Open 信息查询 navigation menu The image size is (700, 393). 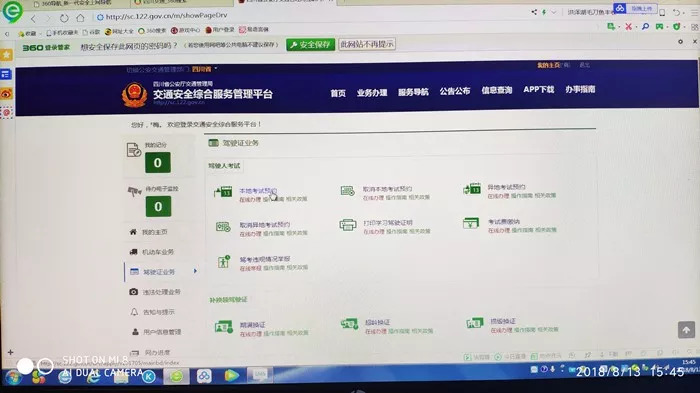496,90
